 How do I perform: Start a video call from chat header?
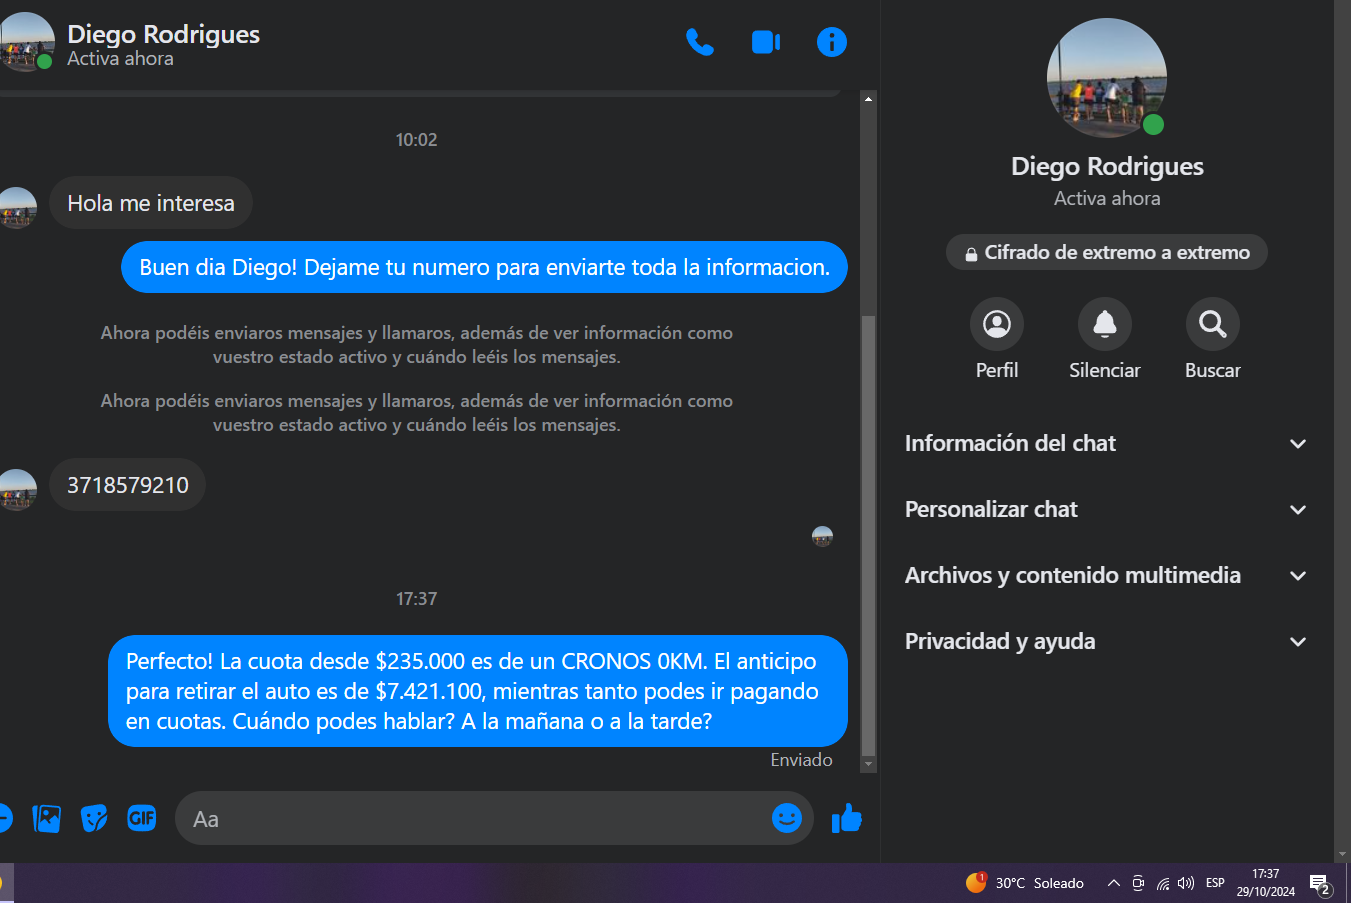coord(765,42)
